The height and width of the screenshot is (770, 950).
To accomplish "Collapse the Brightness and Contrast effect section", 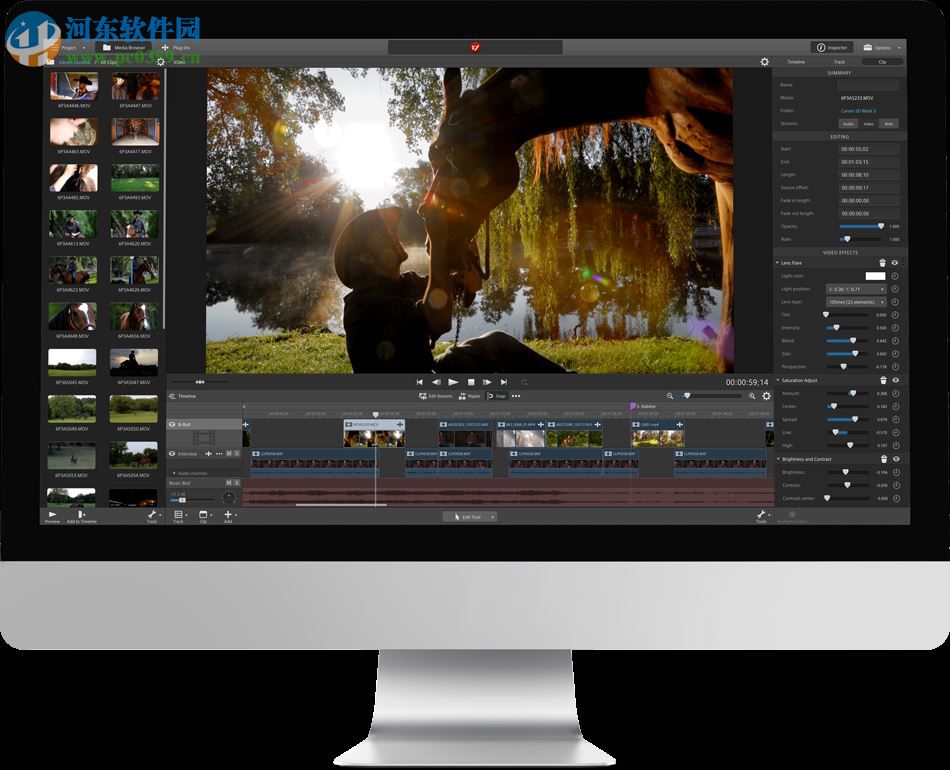I will pos(780,459).
